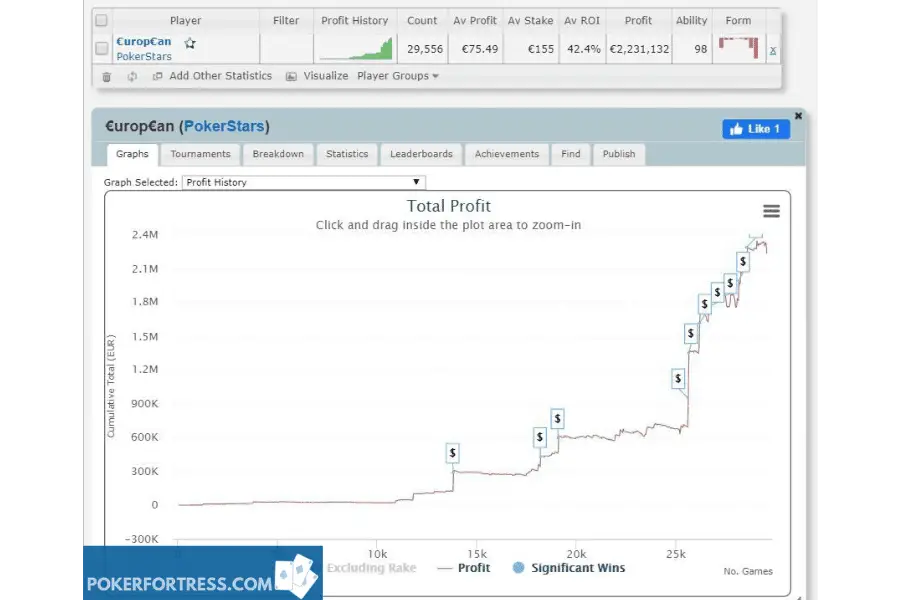The height and width of the screenshot is (600, 900).
Task: Sort by Ability column header
Action: click(691, 21)
